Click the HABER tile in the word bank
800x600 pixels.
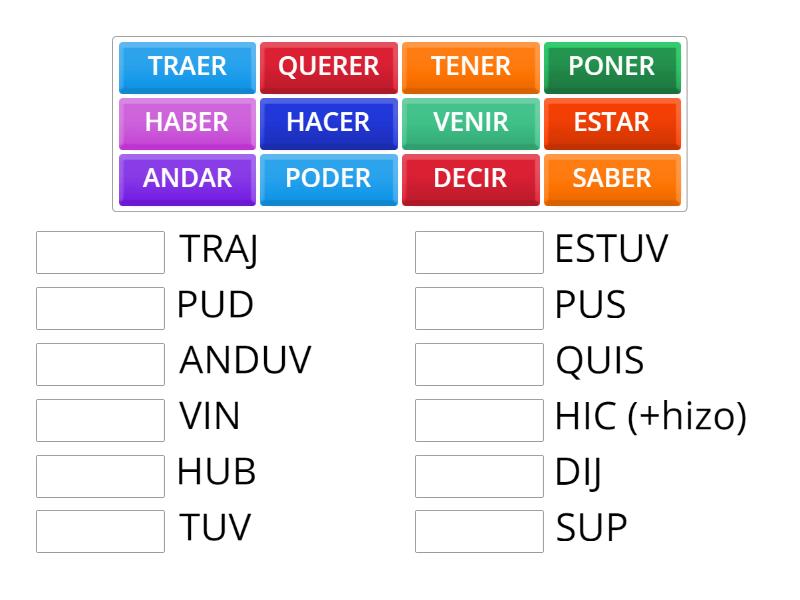[x=186, y=122]
